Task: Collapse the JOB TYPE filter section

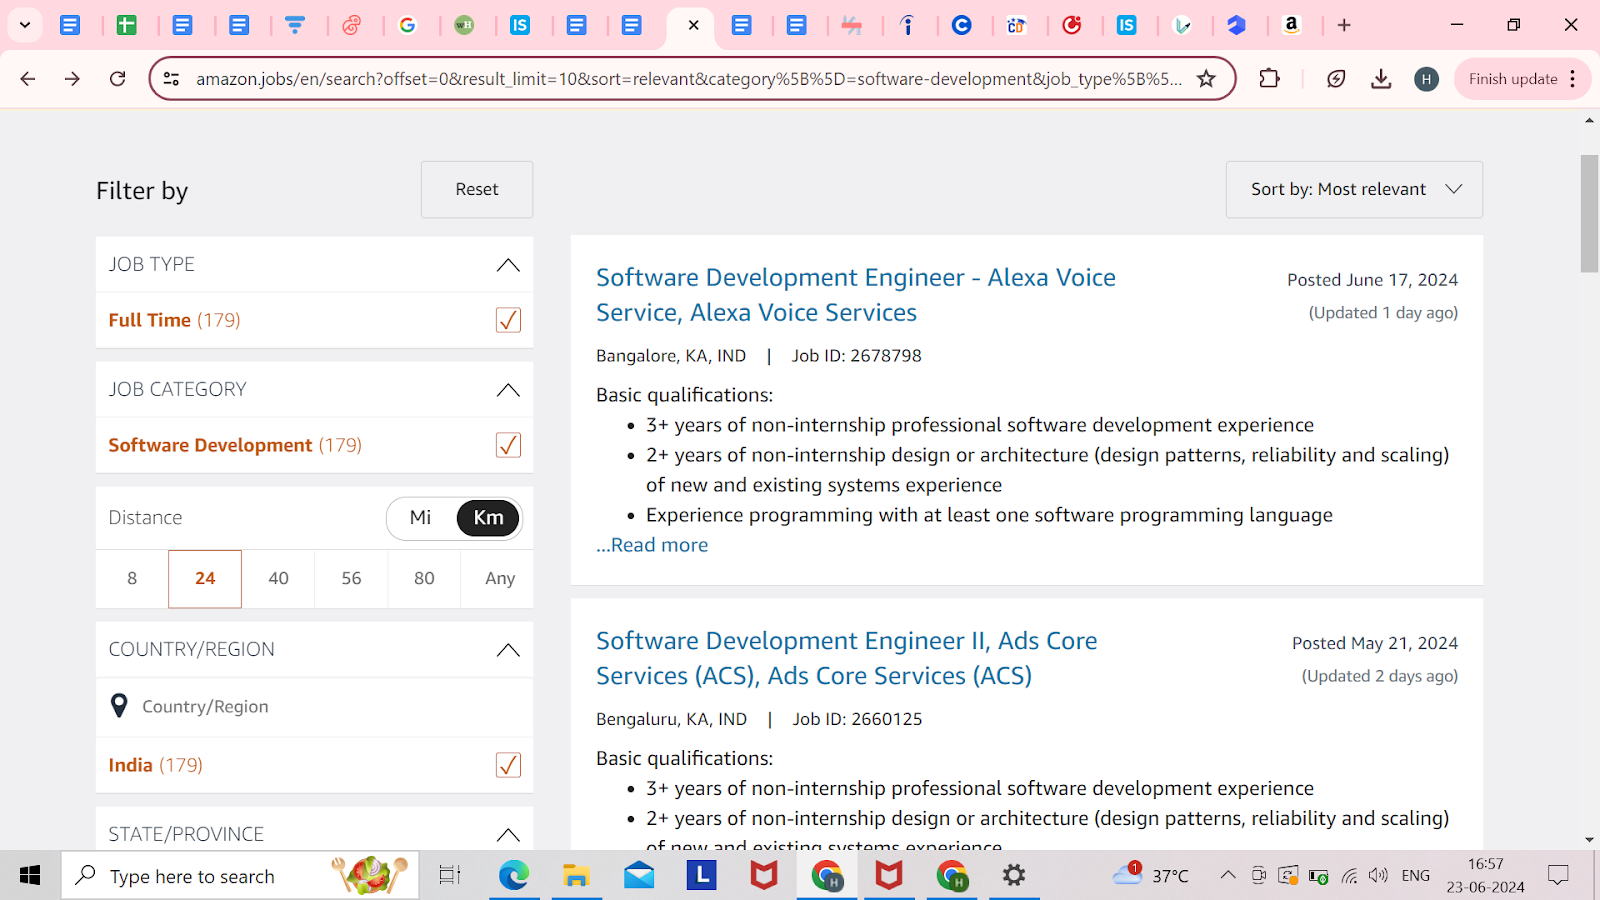Action: tap(508, 265)
